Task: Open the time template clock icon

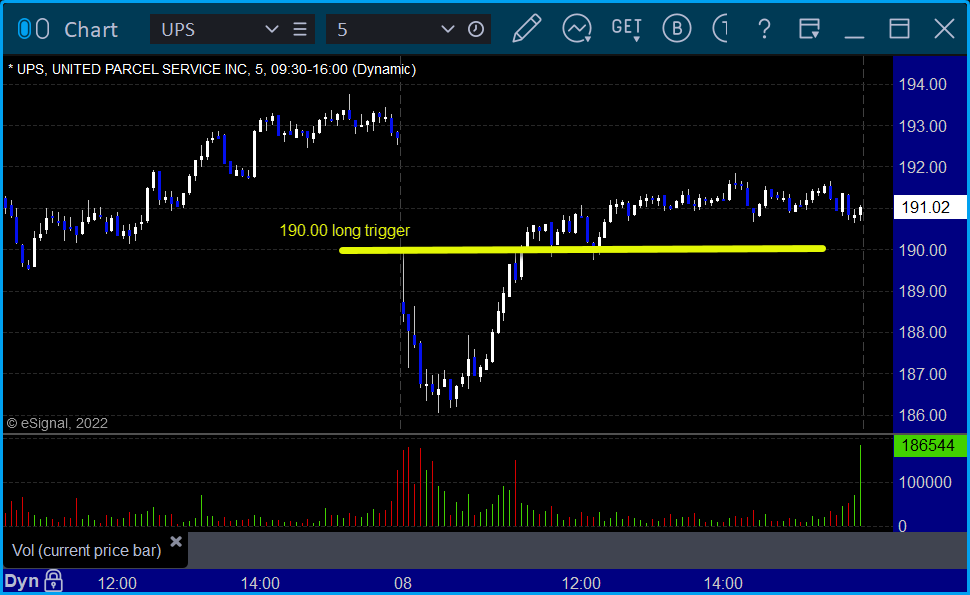Action: 476,29
